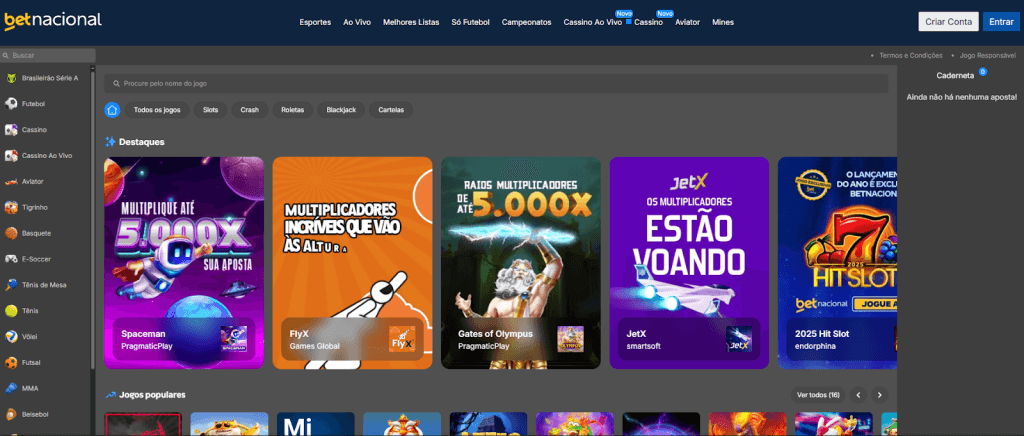Select the Futsal ball icon

coord(11,362)
